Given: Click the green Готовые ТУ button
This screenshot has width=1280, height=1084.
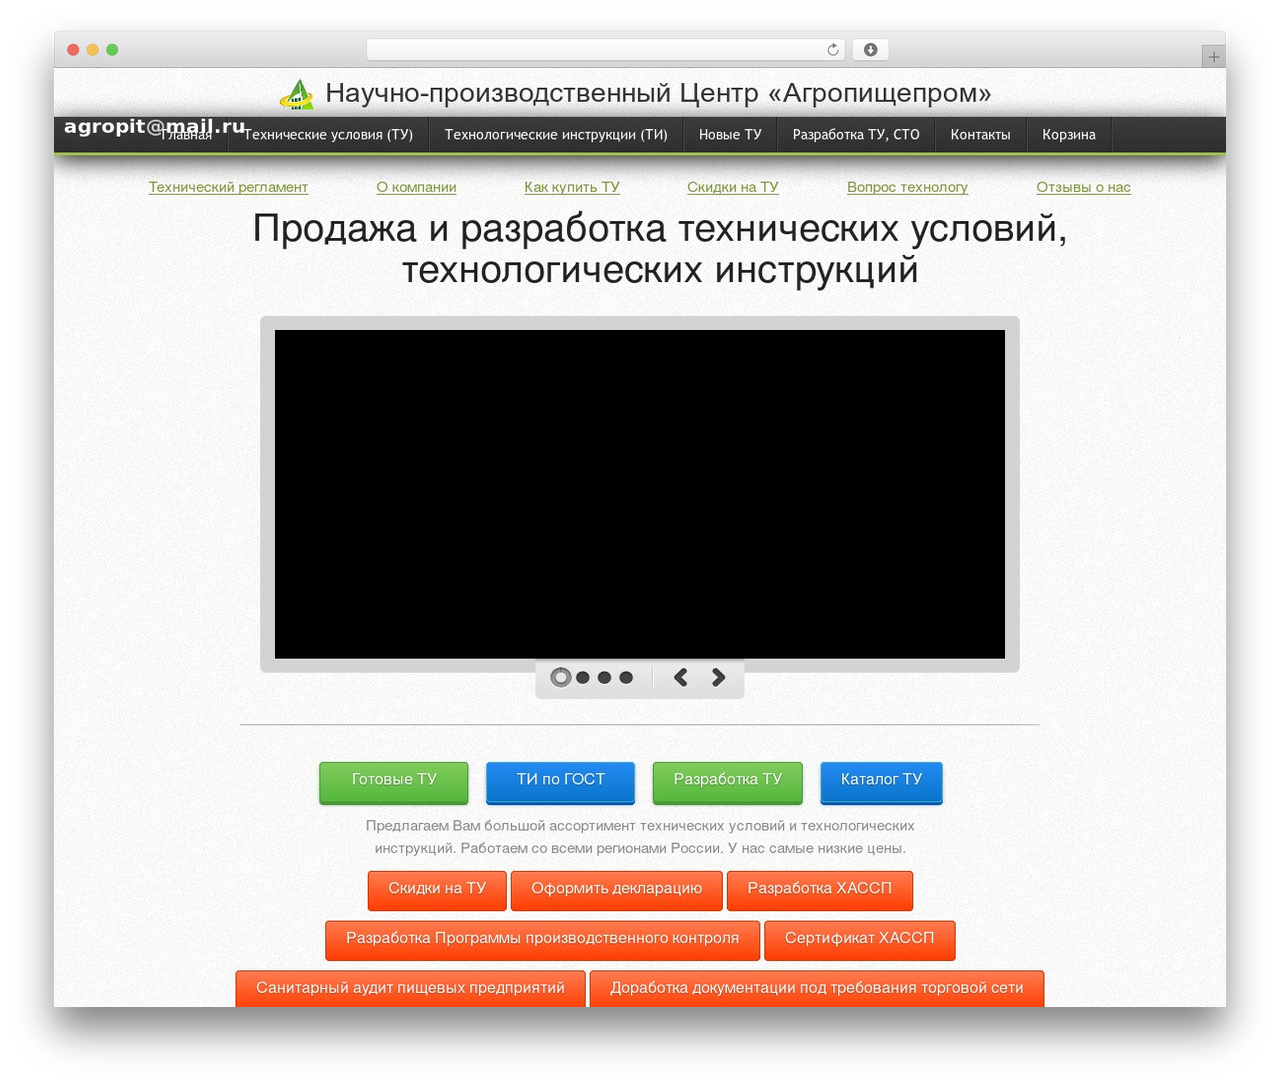Looking at the screenshot, I should click(x=394, y=782).
